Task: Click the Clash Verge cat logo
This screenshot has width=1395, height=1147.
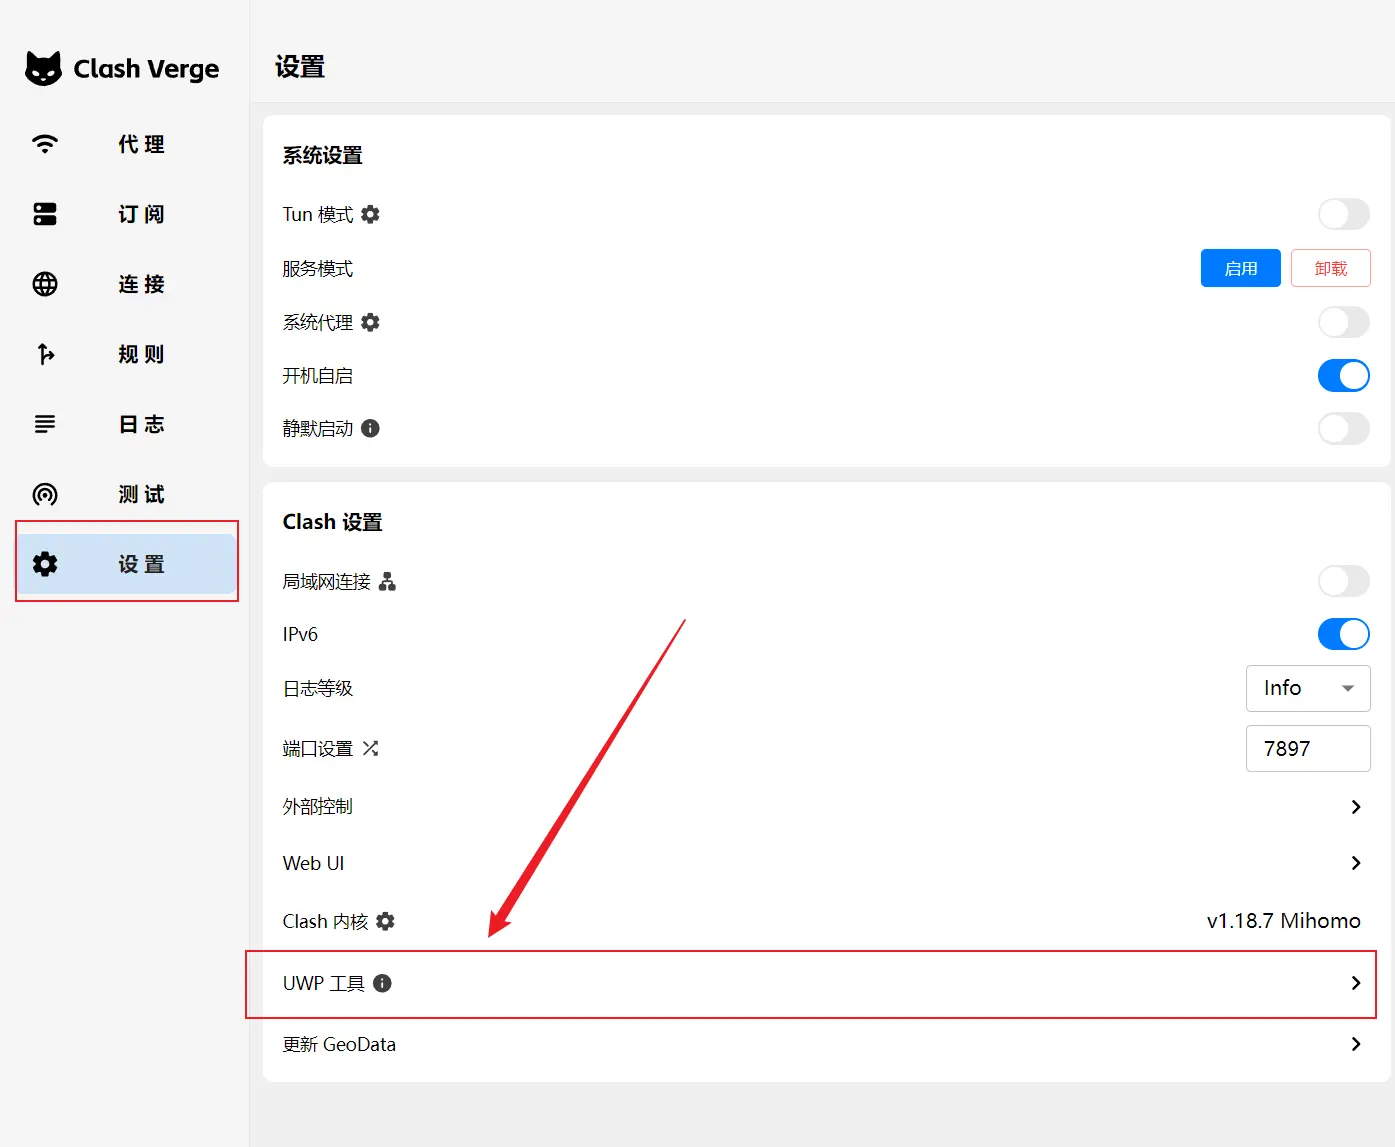Action: click(43, 69)
